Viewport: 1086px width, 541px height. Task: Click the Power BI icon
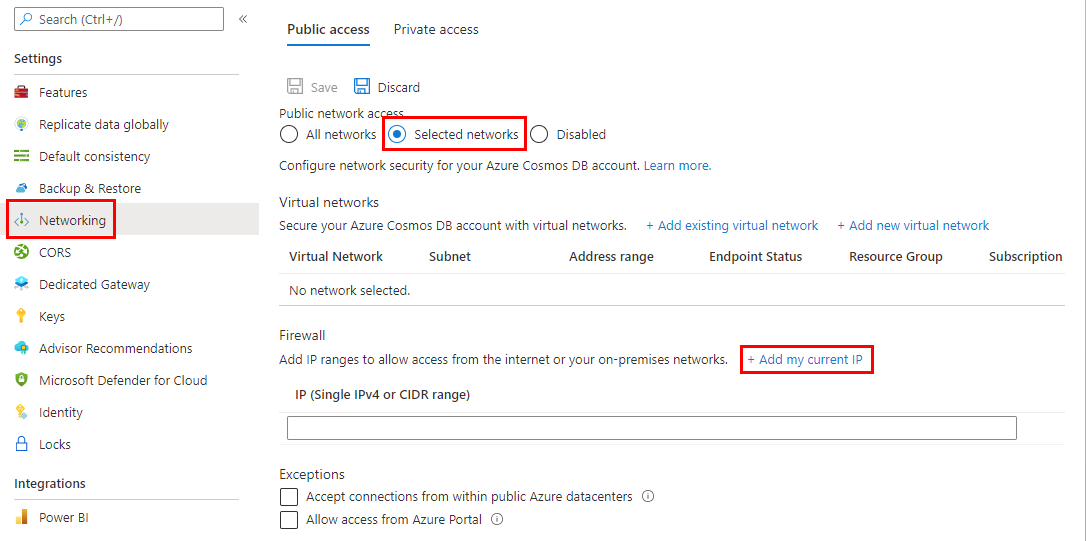(x=22, y=518)
